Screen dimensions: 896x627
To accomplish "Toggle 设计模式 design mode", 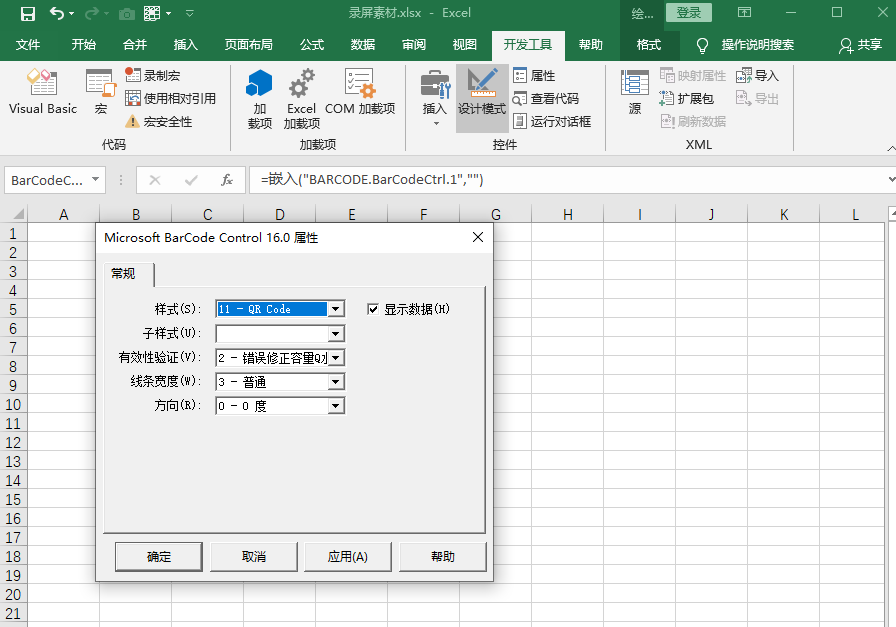I will click(x=482, y=98).
